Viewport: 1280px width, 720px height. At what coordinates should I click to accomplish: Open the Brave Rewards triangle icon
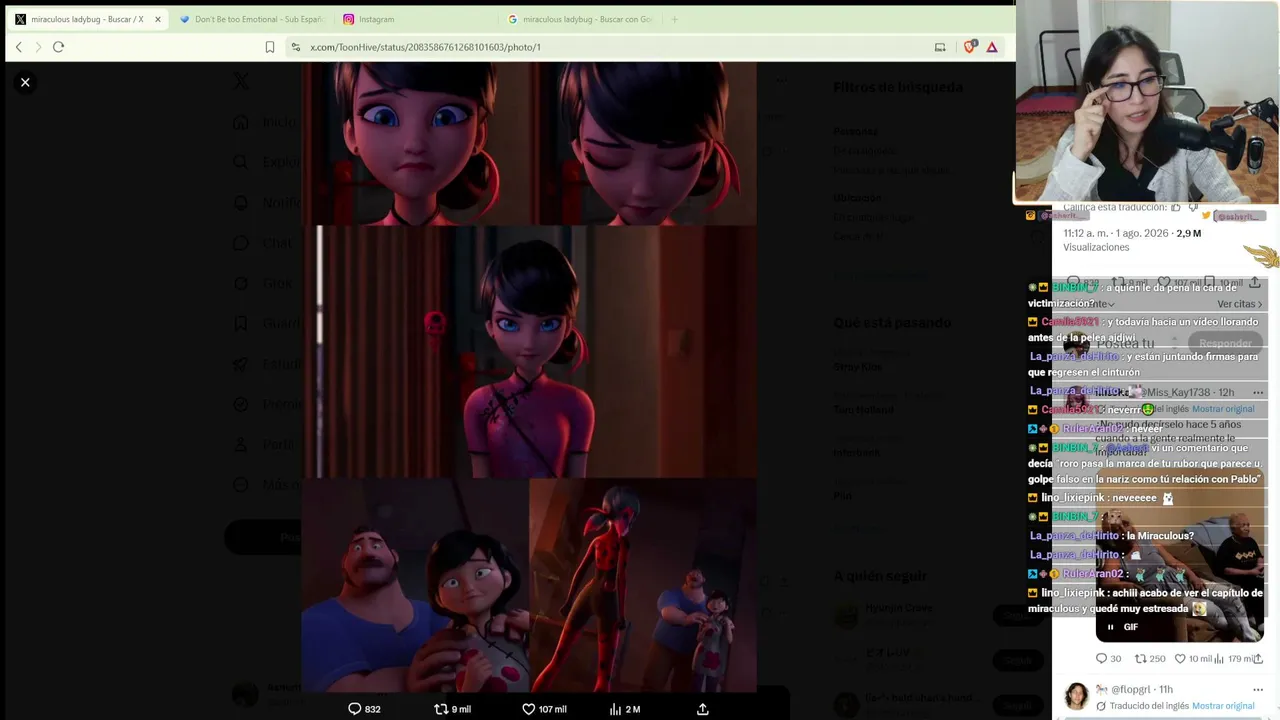992,47
